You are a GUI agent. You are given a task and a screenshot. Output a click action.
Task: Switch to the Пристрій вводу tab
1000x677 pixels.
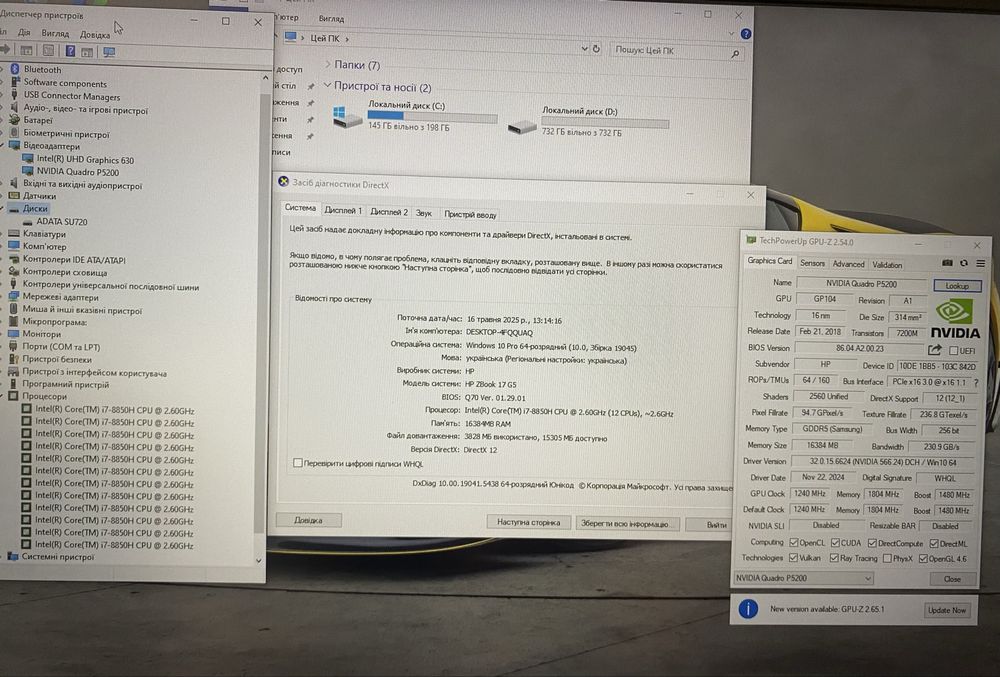(x=470, y=214)
